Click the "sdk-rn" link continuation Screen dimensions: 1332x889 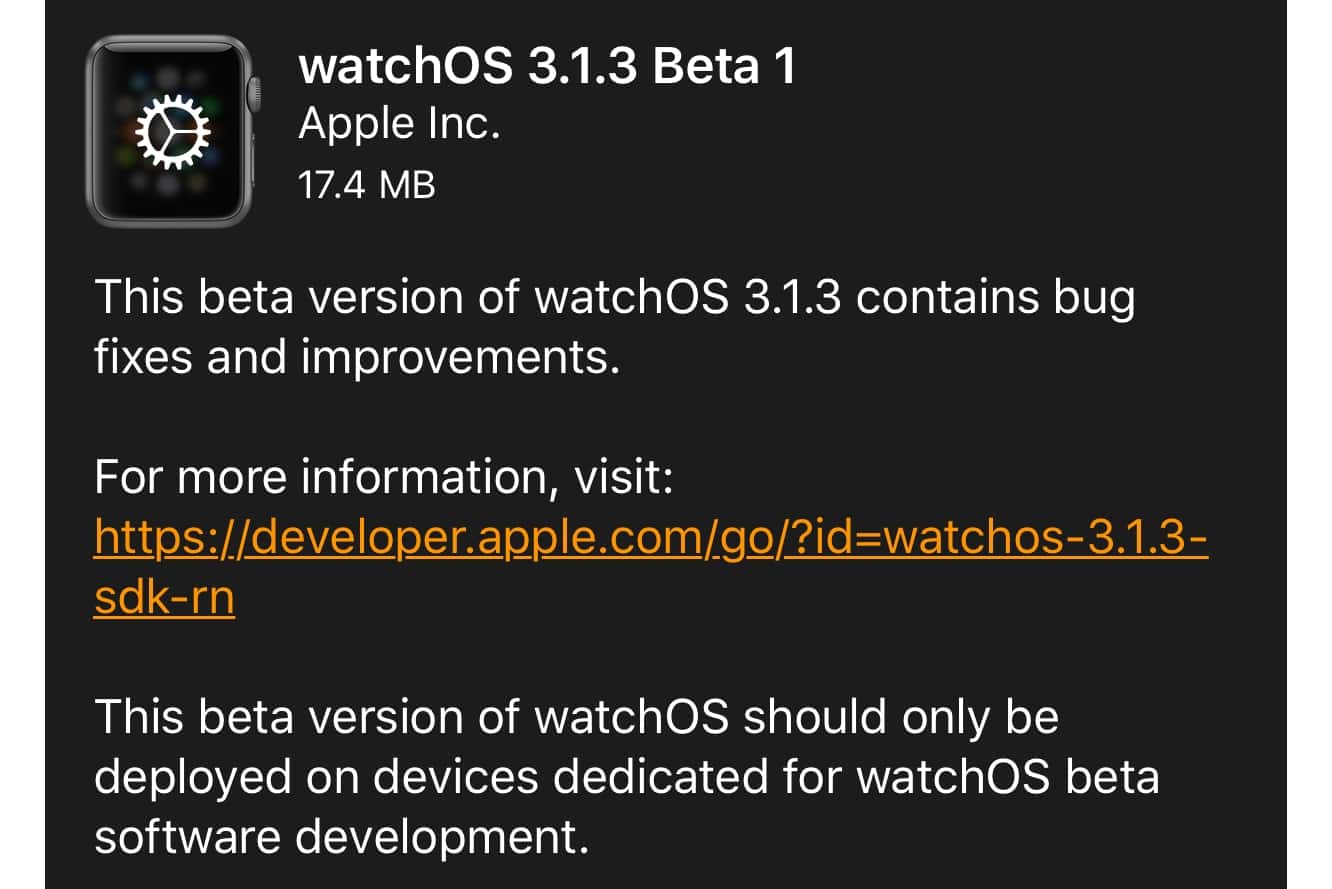(x=164, y=598)
